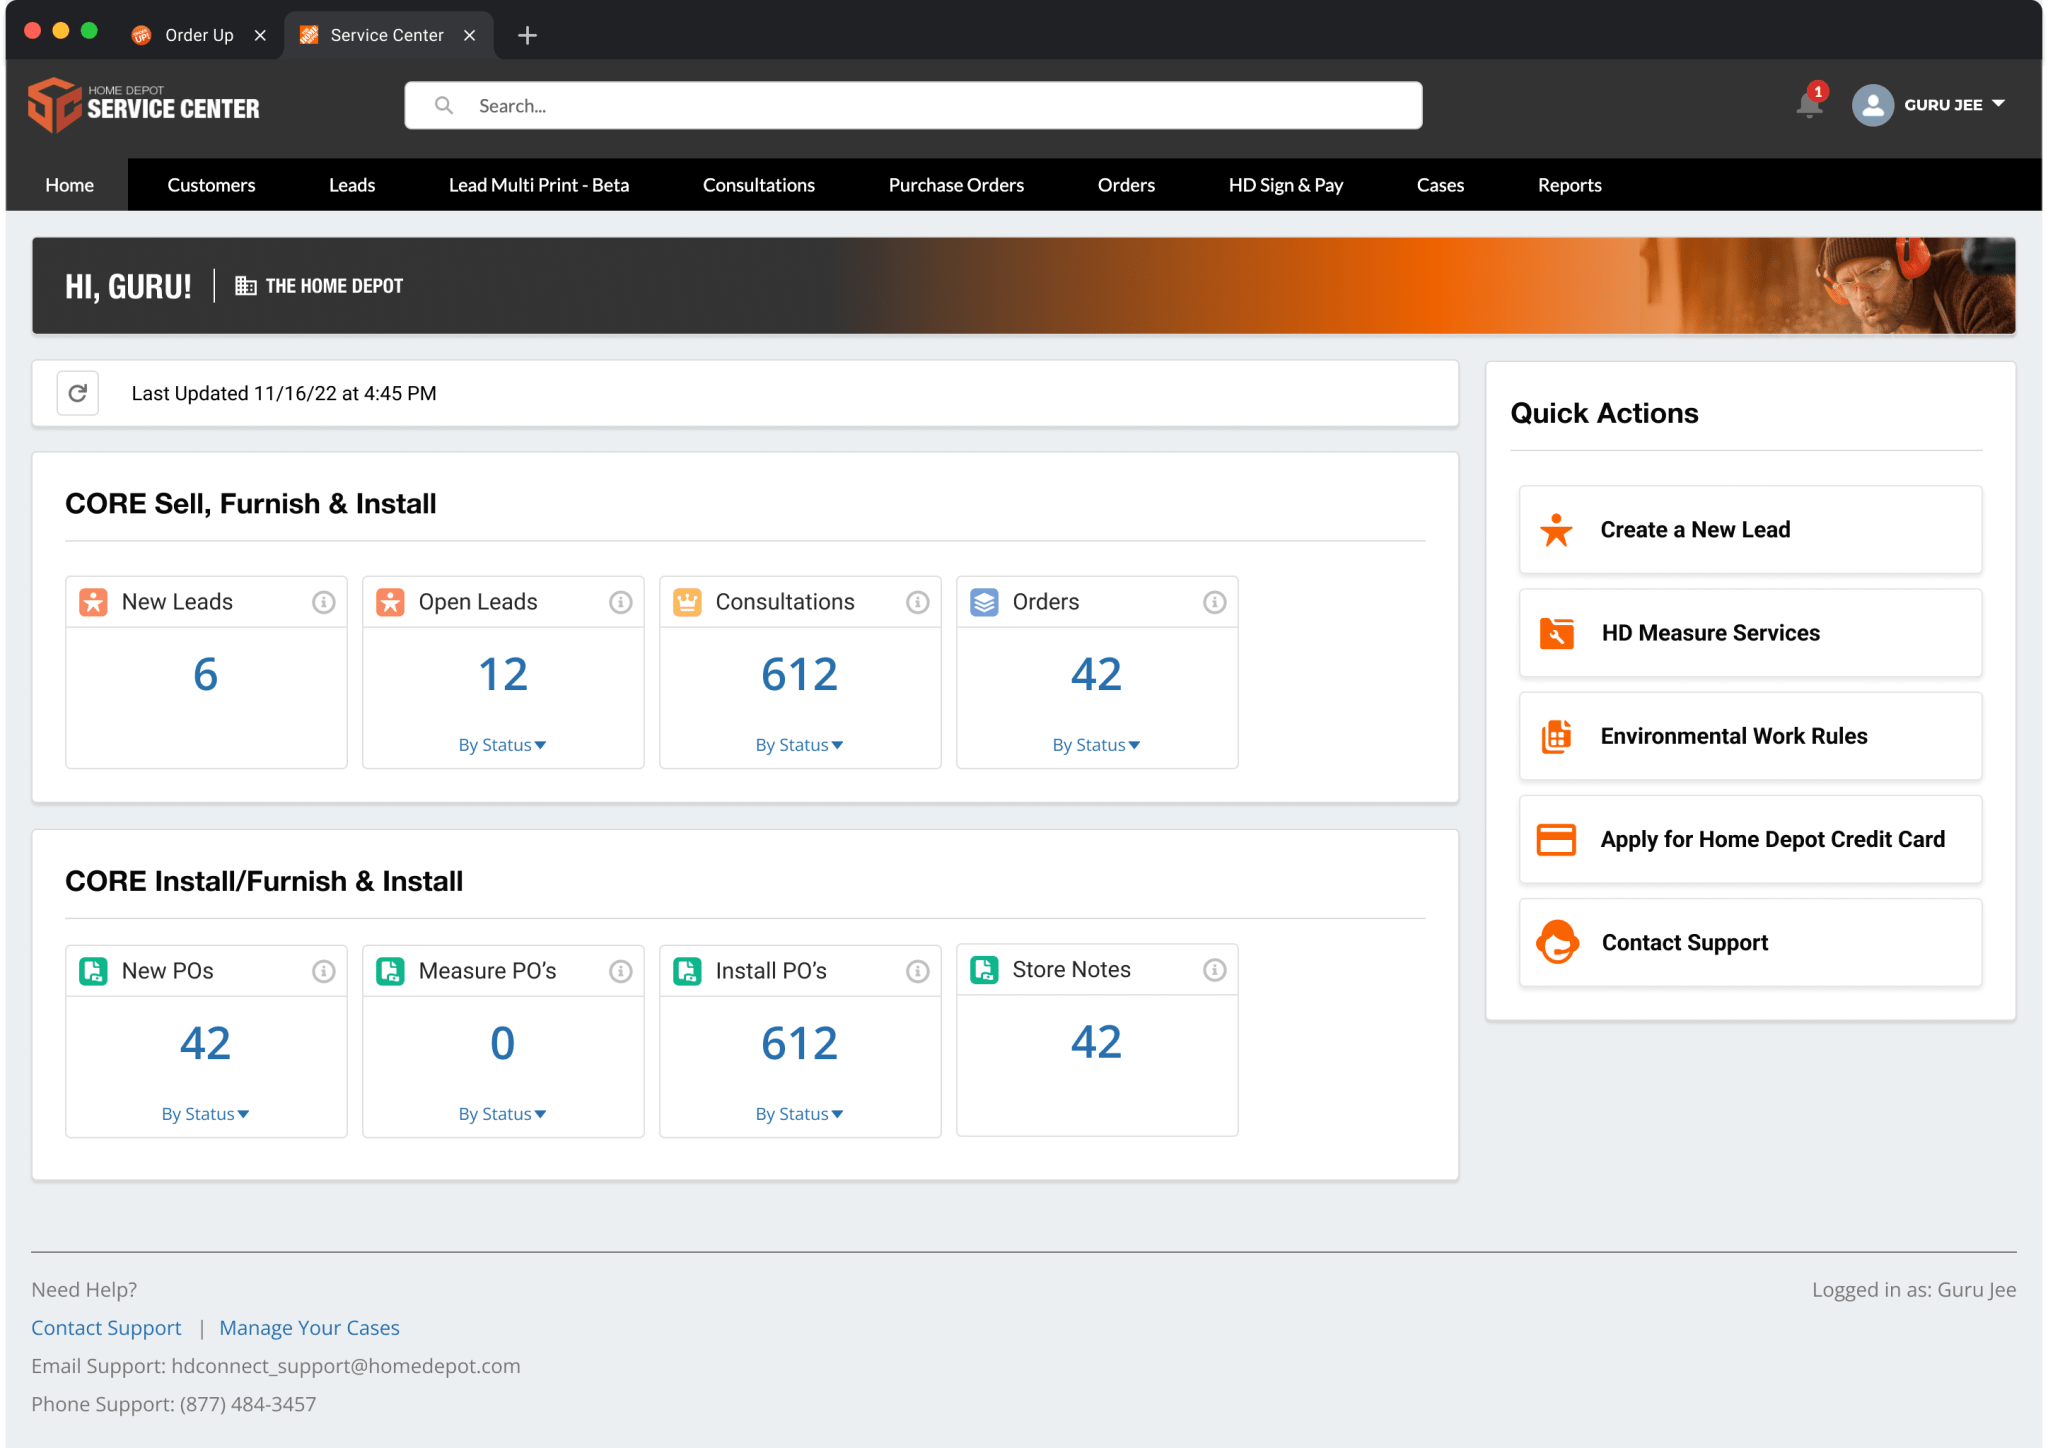Click the Consultations crown icon

pos(687,602)
